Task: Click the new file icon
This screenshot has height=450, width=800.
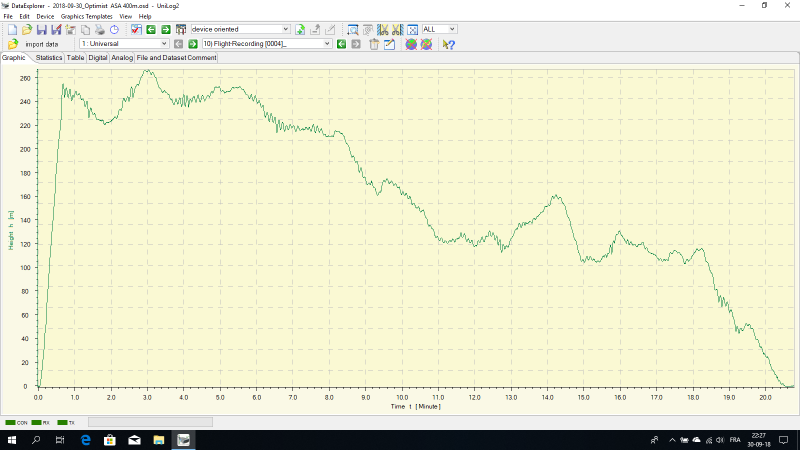Action: pos(12,30)
